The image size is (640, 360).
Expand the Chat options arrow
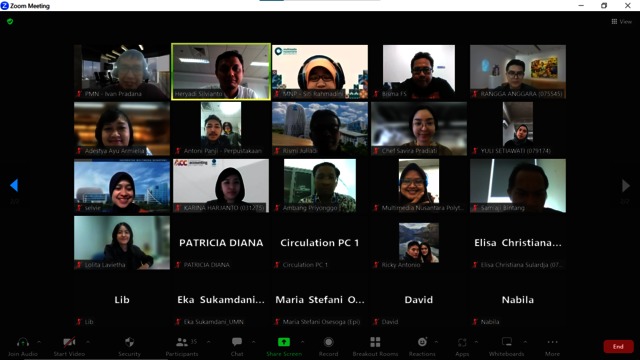253,342
